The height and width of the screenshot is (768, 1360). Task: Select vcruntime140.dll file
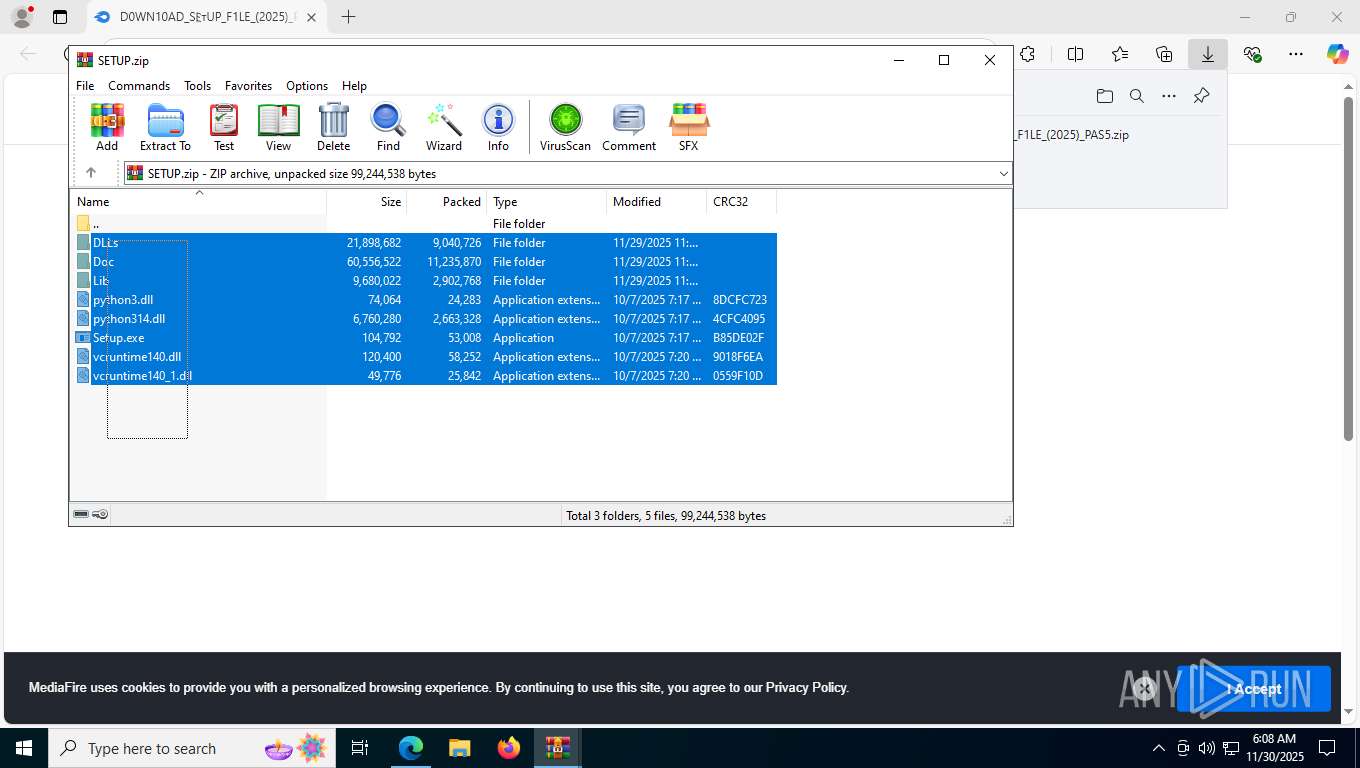coord(423,356)
